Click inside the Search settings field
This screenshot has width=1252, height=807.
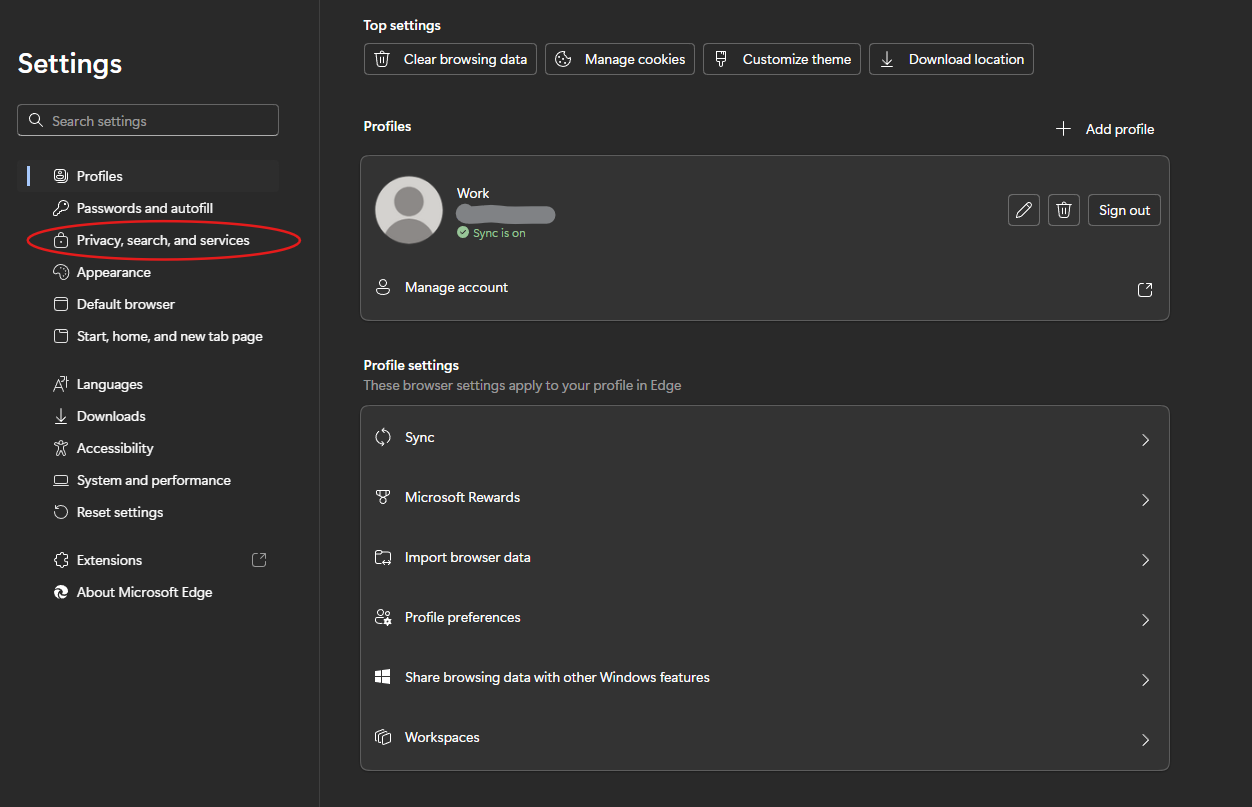(148, 120)
